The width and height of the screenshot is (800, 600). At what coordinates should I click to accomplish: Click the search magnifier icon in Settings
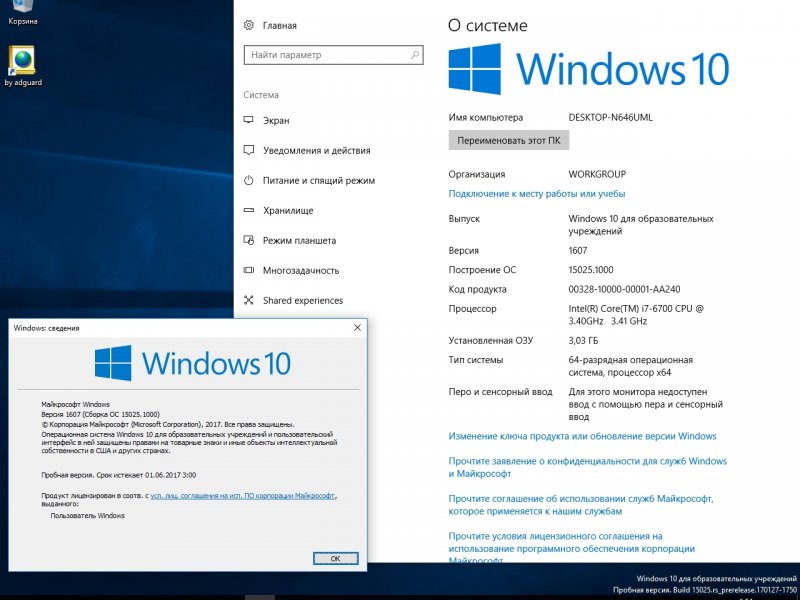tap(415, 55)
